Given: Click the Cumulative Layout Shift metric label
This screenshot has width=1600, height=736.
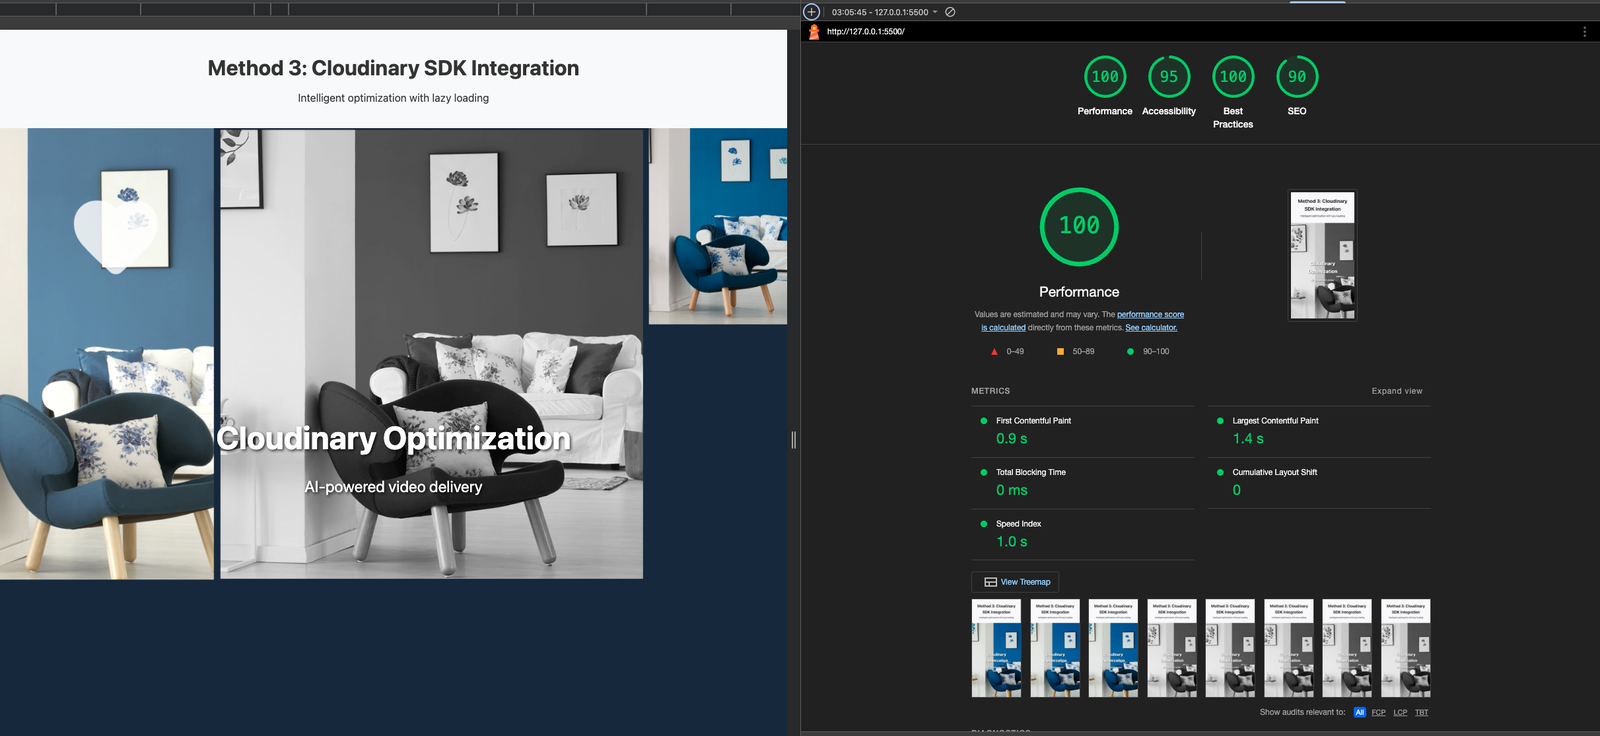Looking at the screenshot, I should 1275,472.
